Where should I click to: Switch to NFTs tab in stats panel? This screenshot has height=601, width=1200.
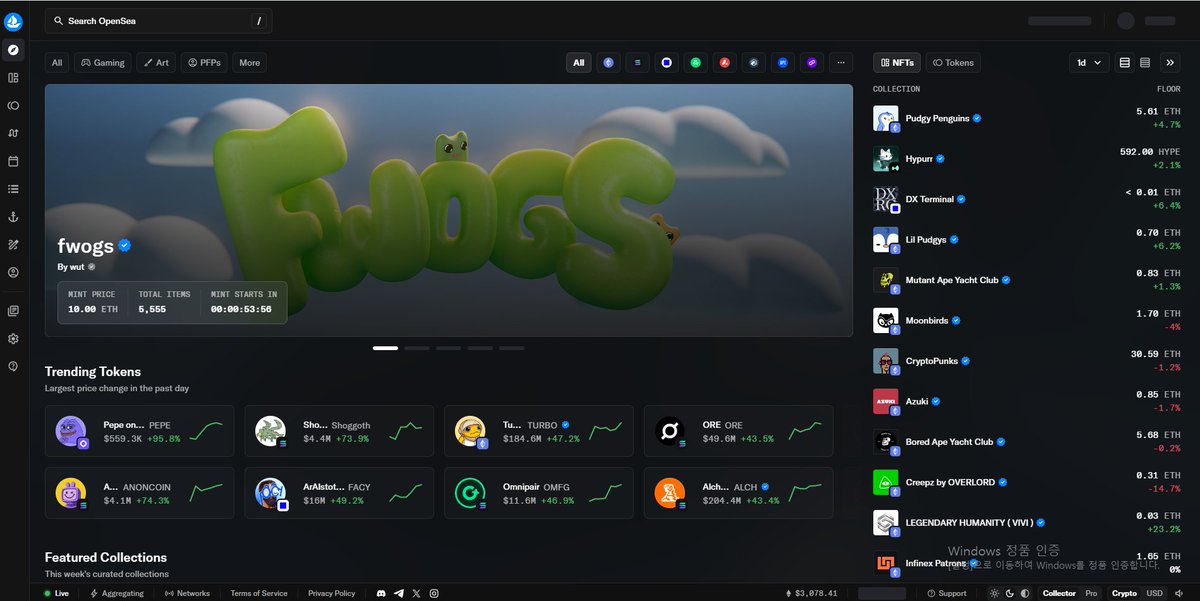click(897, 62)
